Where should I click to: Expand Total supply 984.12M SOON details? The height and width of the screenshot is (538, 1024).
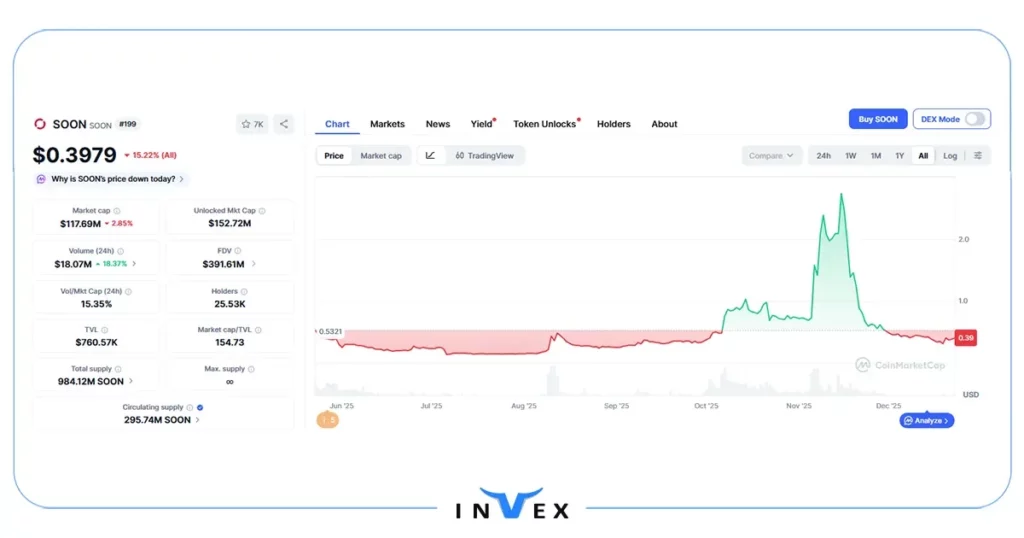coord(130,381)
